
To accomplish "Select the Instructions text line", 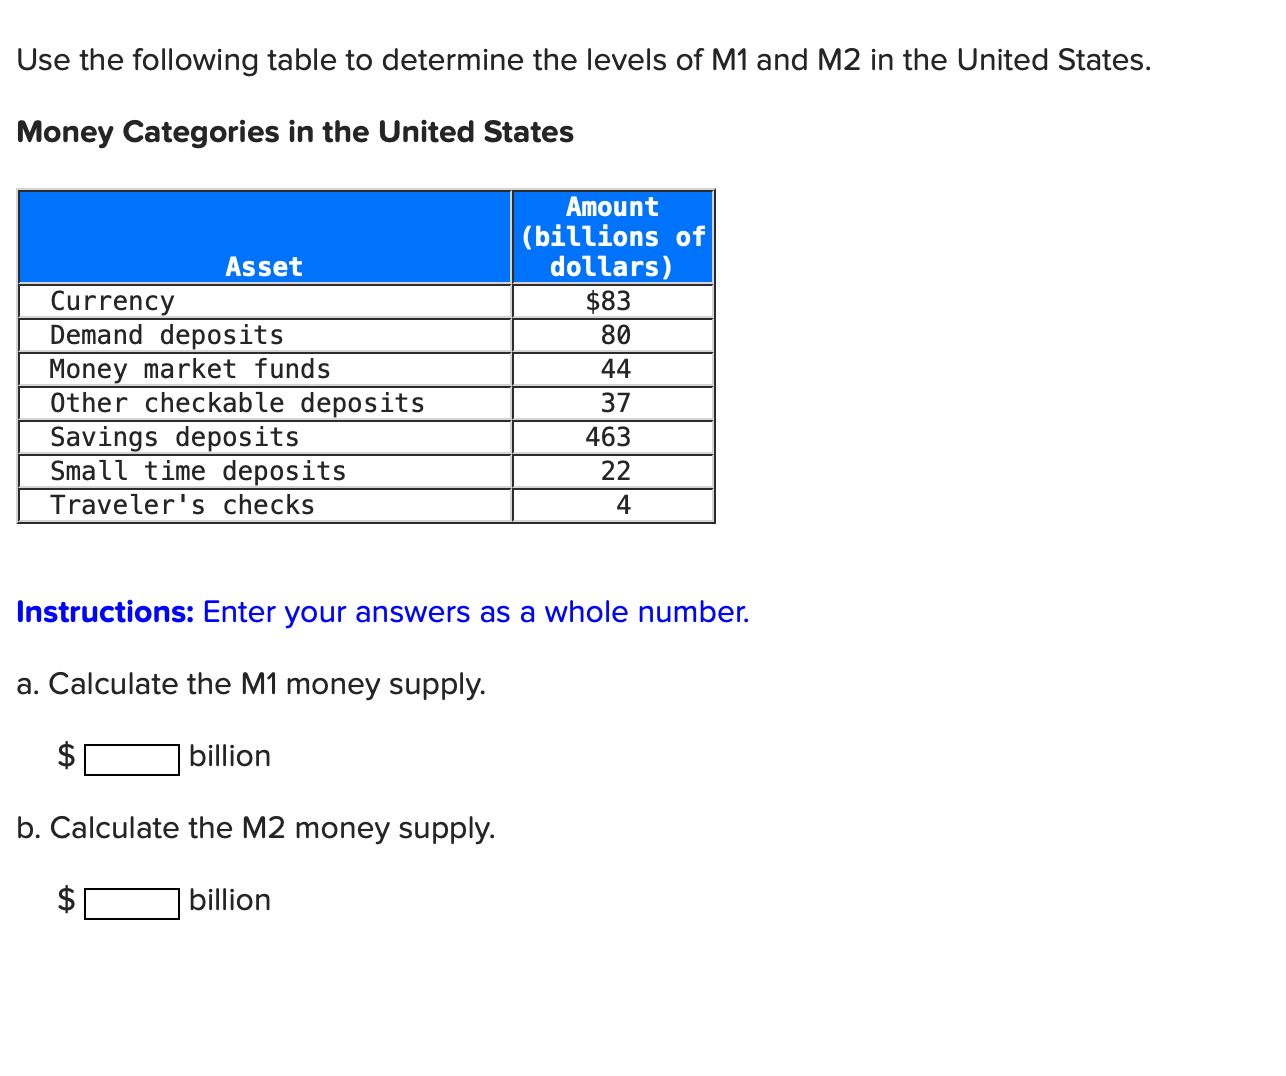I will pos(383,612).
